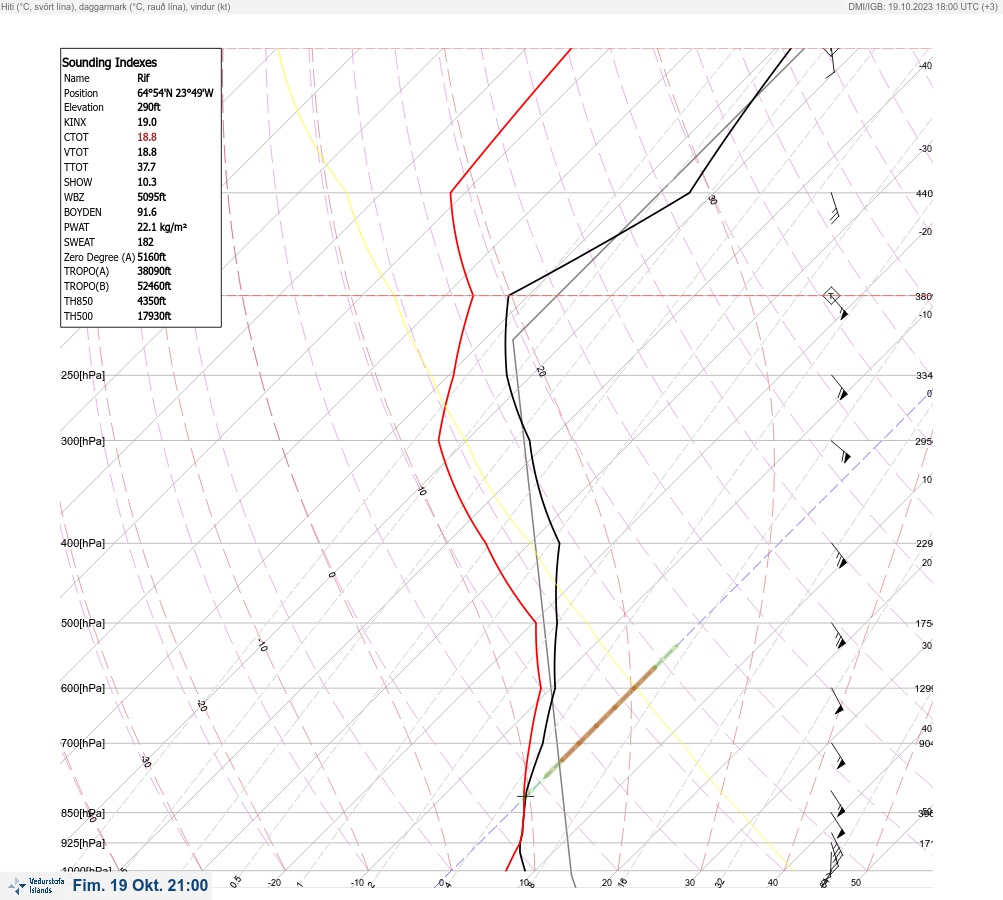Click Zero Degree (A) value 5160ft
The height and width of the screenshot is (900, 1003).
(x=152, y=257)
